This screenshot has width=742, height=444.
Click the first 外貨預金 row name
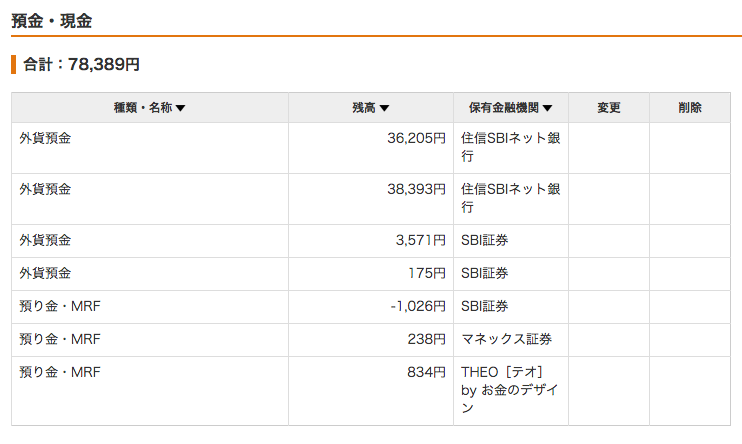(45, 138)
